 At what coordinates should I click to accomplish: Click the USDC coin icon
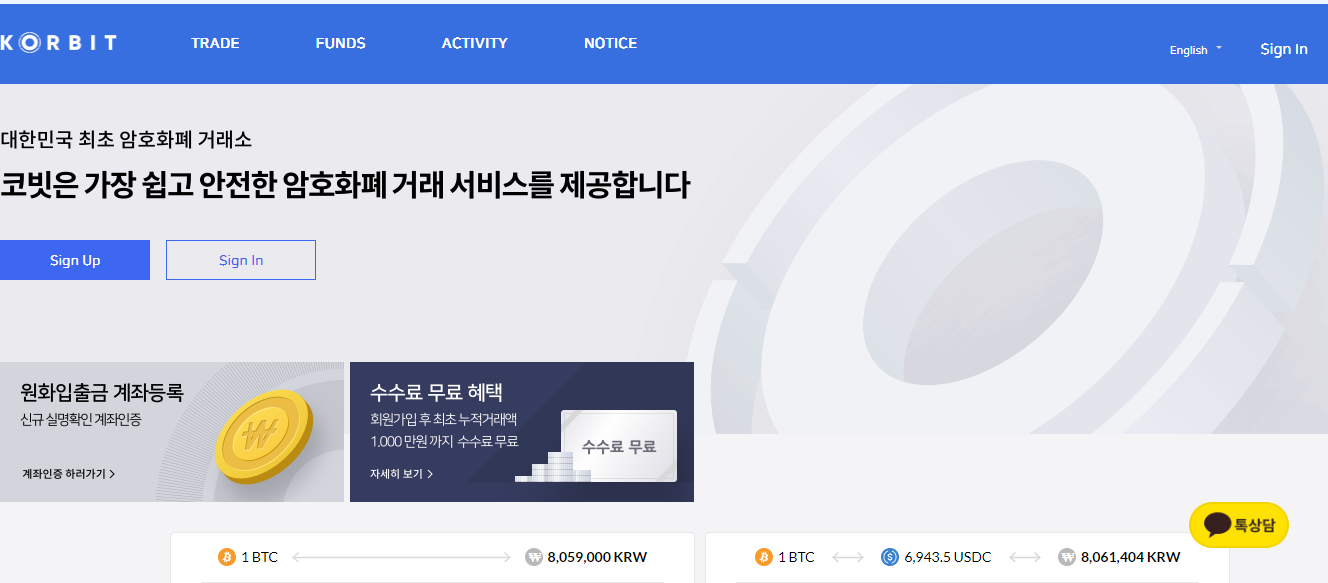click(x=890, y=557)
